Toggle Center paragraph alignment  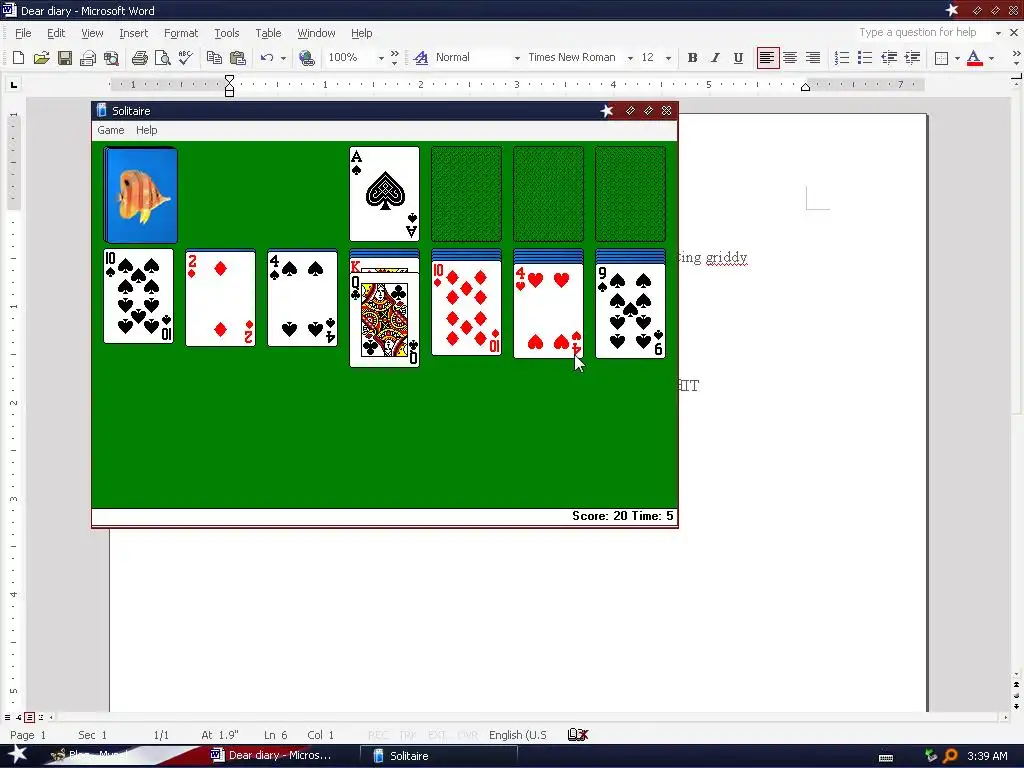pyautogui.click(x=790, y=58)
